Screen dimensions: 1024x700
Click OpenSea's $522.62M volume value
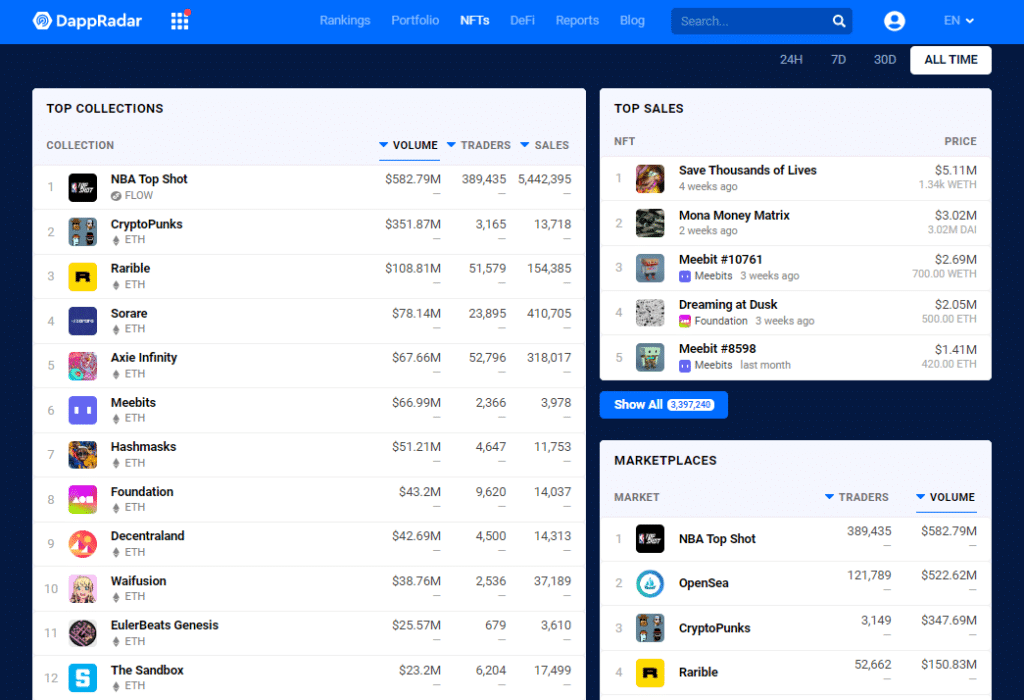(x=949, y=575)
